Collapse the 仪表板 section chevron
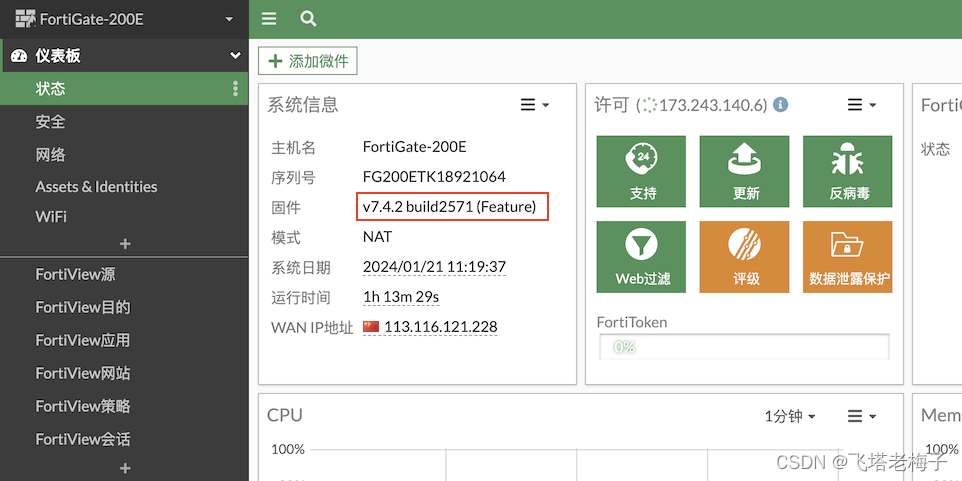 coord(235,56)
